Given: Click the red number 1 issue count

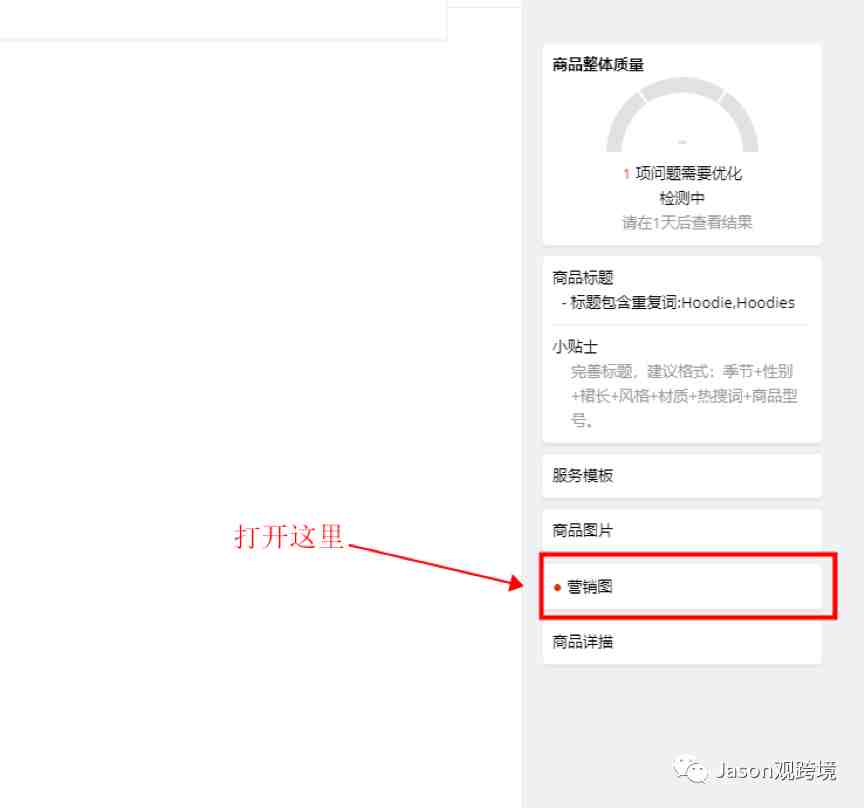Looking at the screenshot, I should 627,174.
